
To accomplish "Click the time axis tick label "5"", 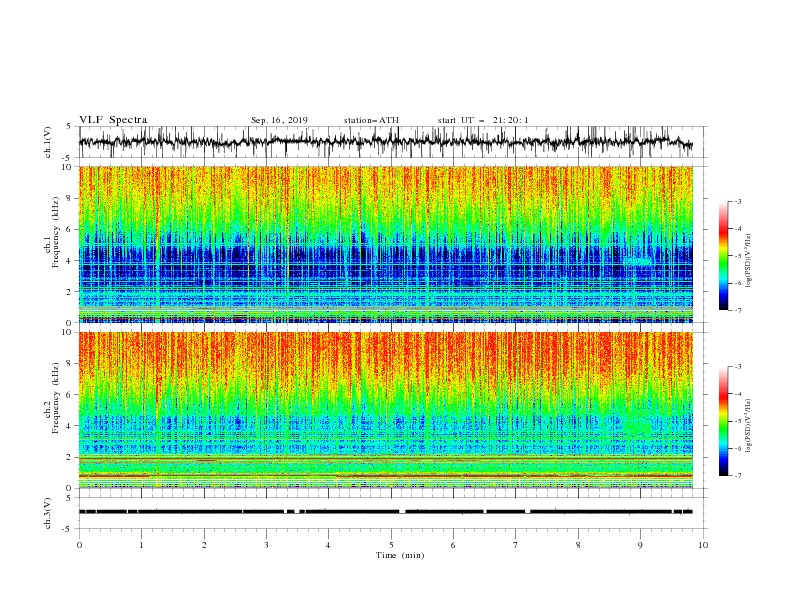I will click(x=391, y=545).
